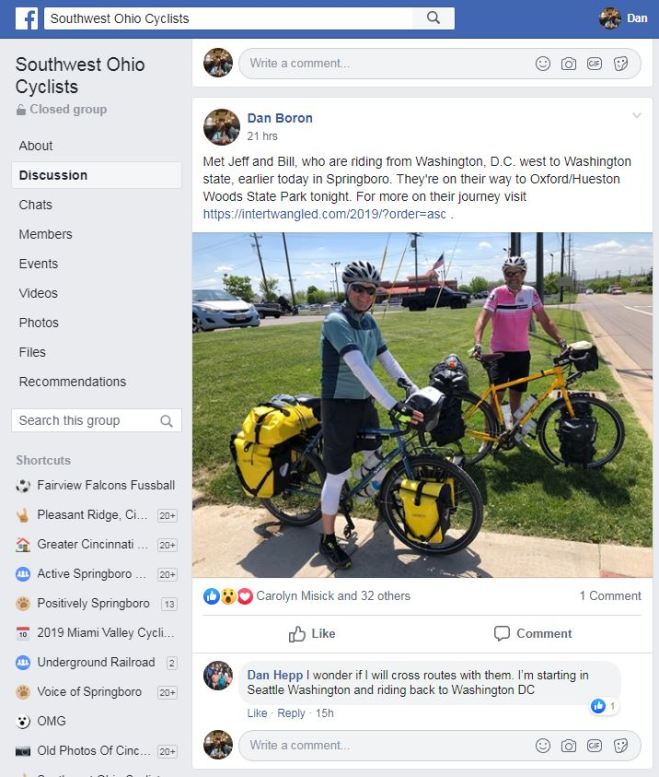Post a sticker from bottom comment box
The height and width of the screenshot is (777, 659).
tap(620, 745)
